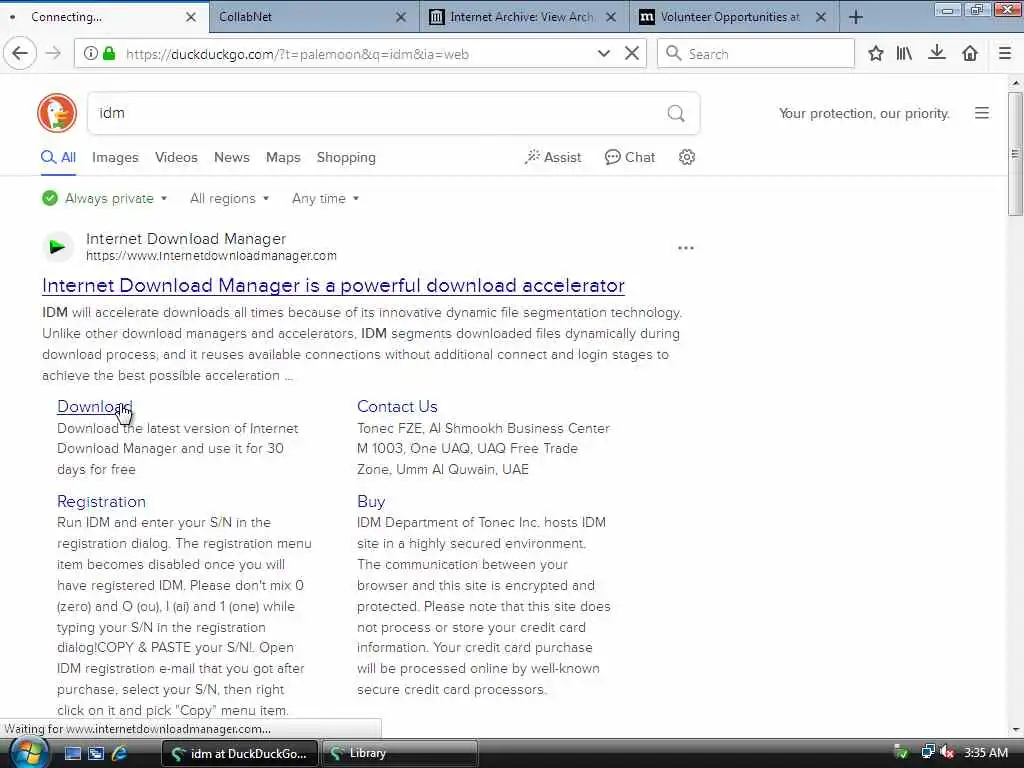The width and height of the screenshot is (1024, 768).
Task: Close the Internet Archive tab
Action: (611, 17)
